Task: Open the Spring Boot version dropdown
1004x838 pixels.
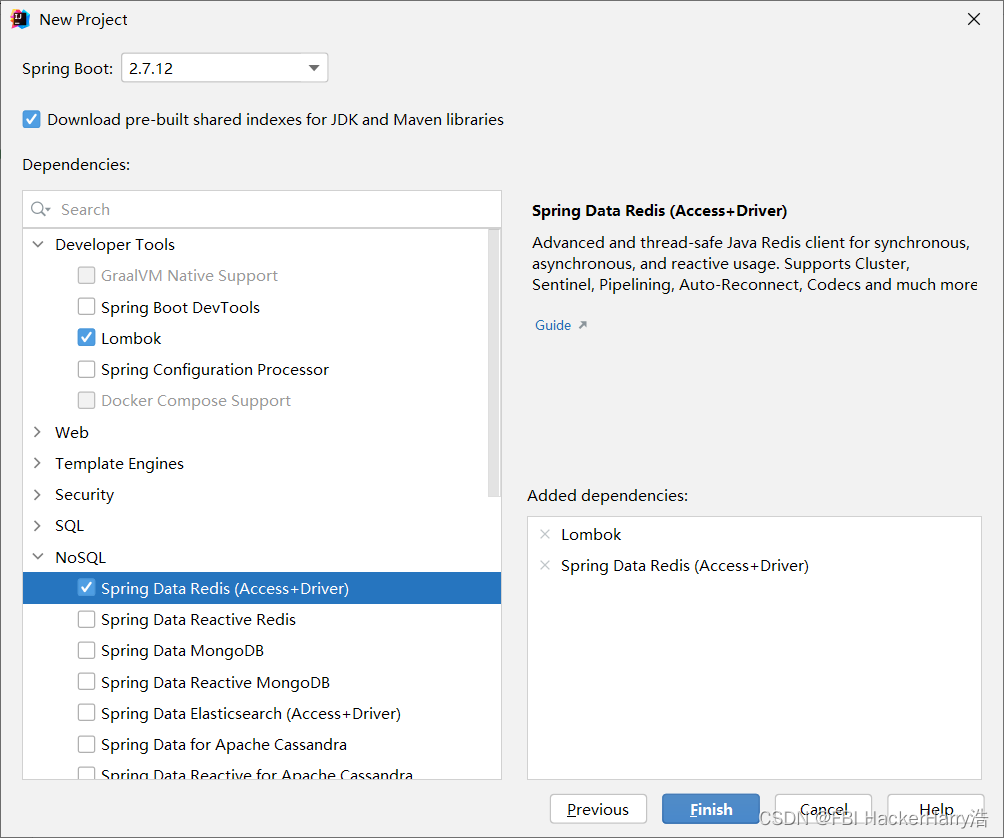Action: point(224,68)
